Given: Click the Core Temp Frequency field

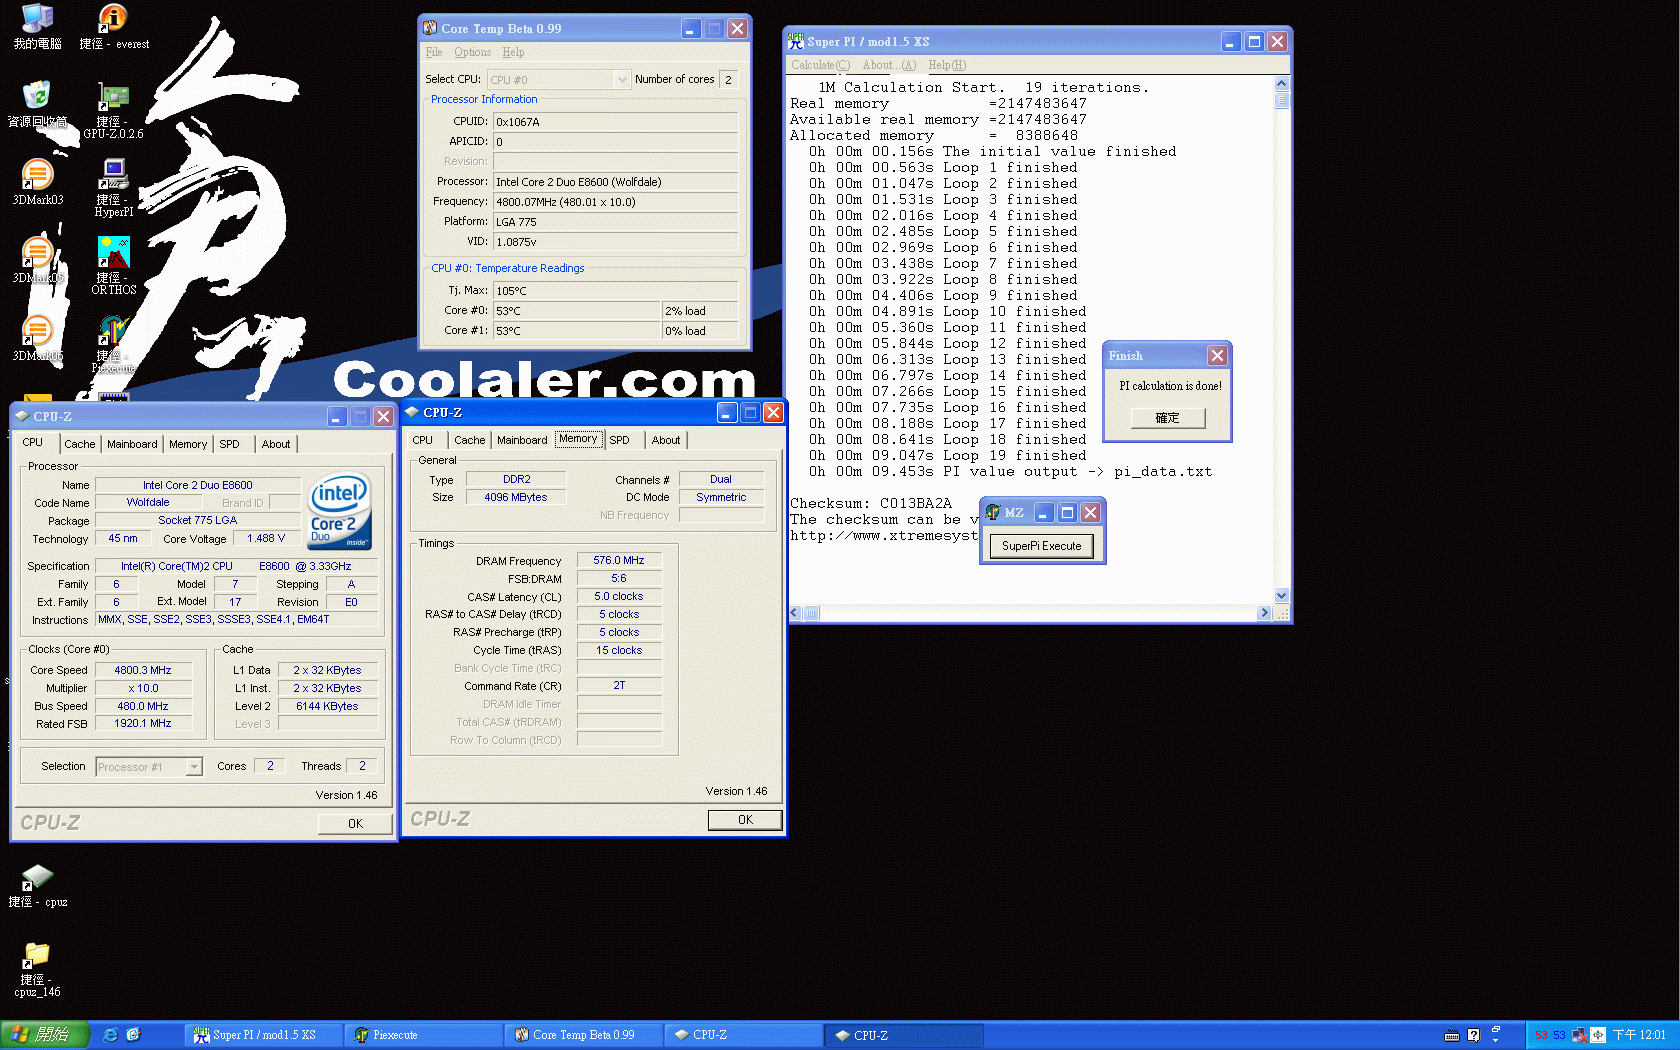Looking at the screenshot, I should [615, 202].
